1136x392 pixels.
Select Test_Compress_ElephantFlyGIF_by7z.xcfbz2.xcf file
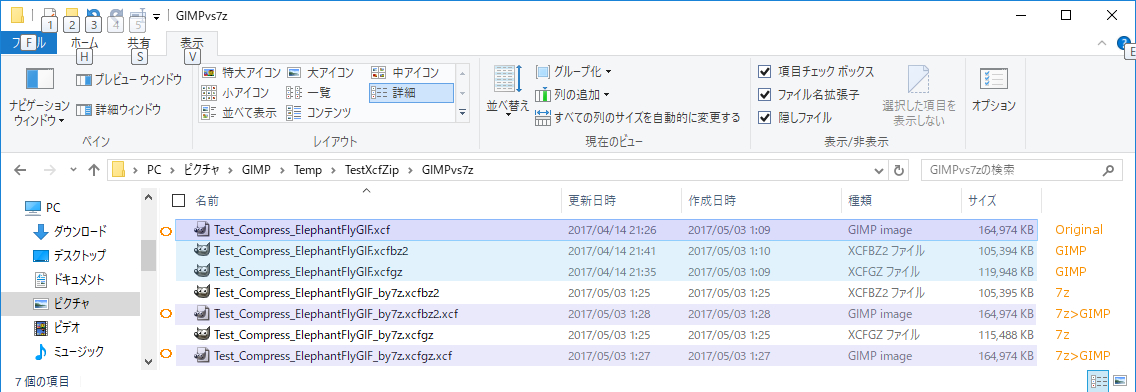coord(605,314)
